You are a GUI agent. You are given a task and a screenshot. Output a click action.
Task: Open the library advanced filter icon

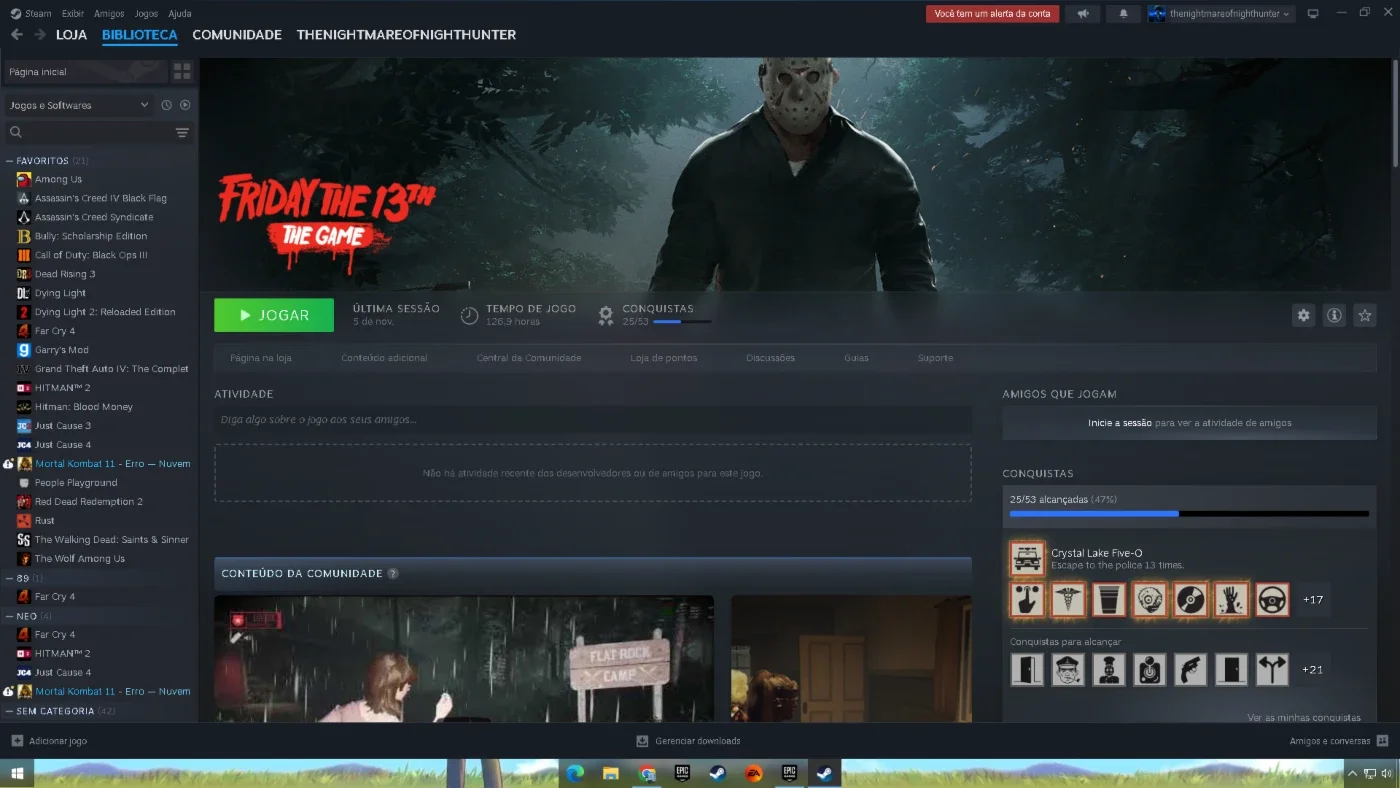pyautogui.click(x=182, y=132)
